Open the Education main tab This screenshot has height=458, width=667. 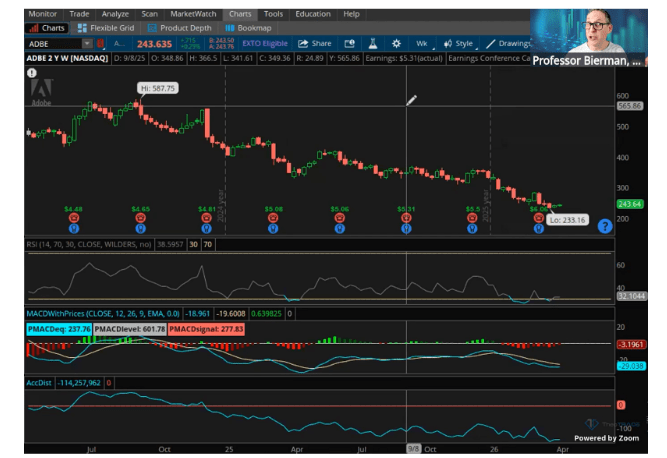(313, 14)
